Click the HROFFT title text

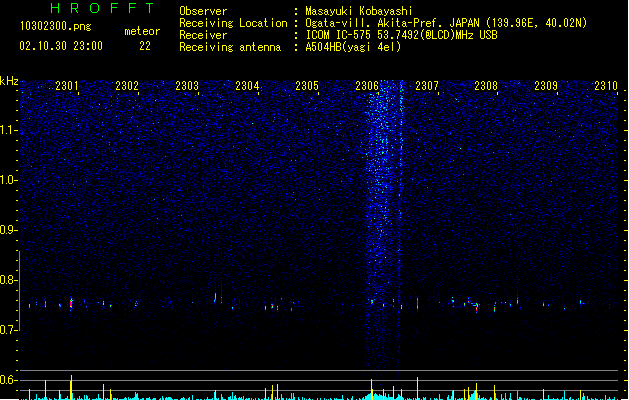[x=103, y=8]
